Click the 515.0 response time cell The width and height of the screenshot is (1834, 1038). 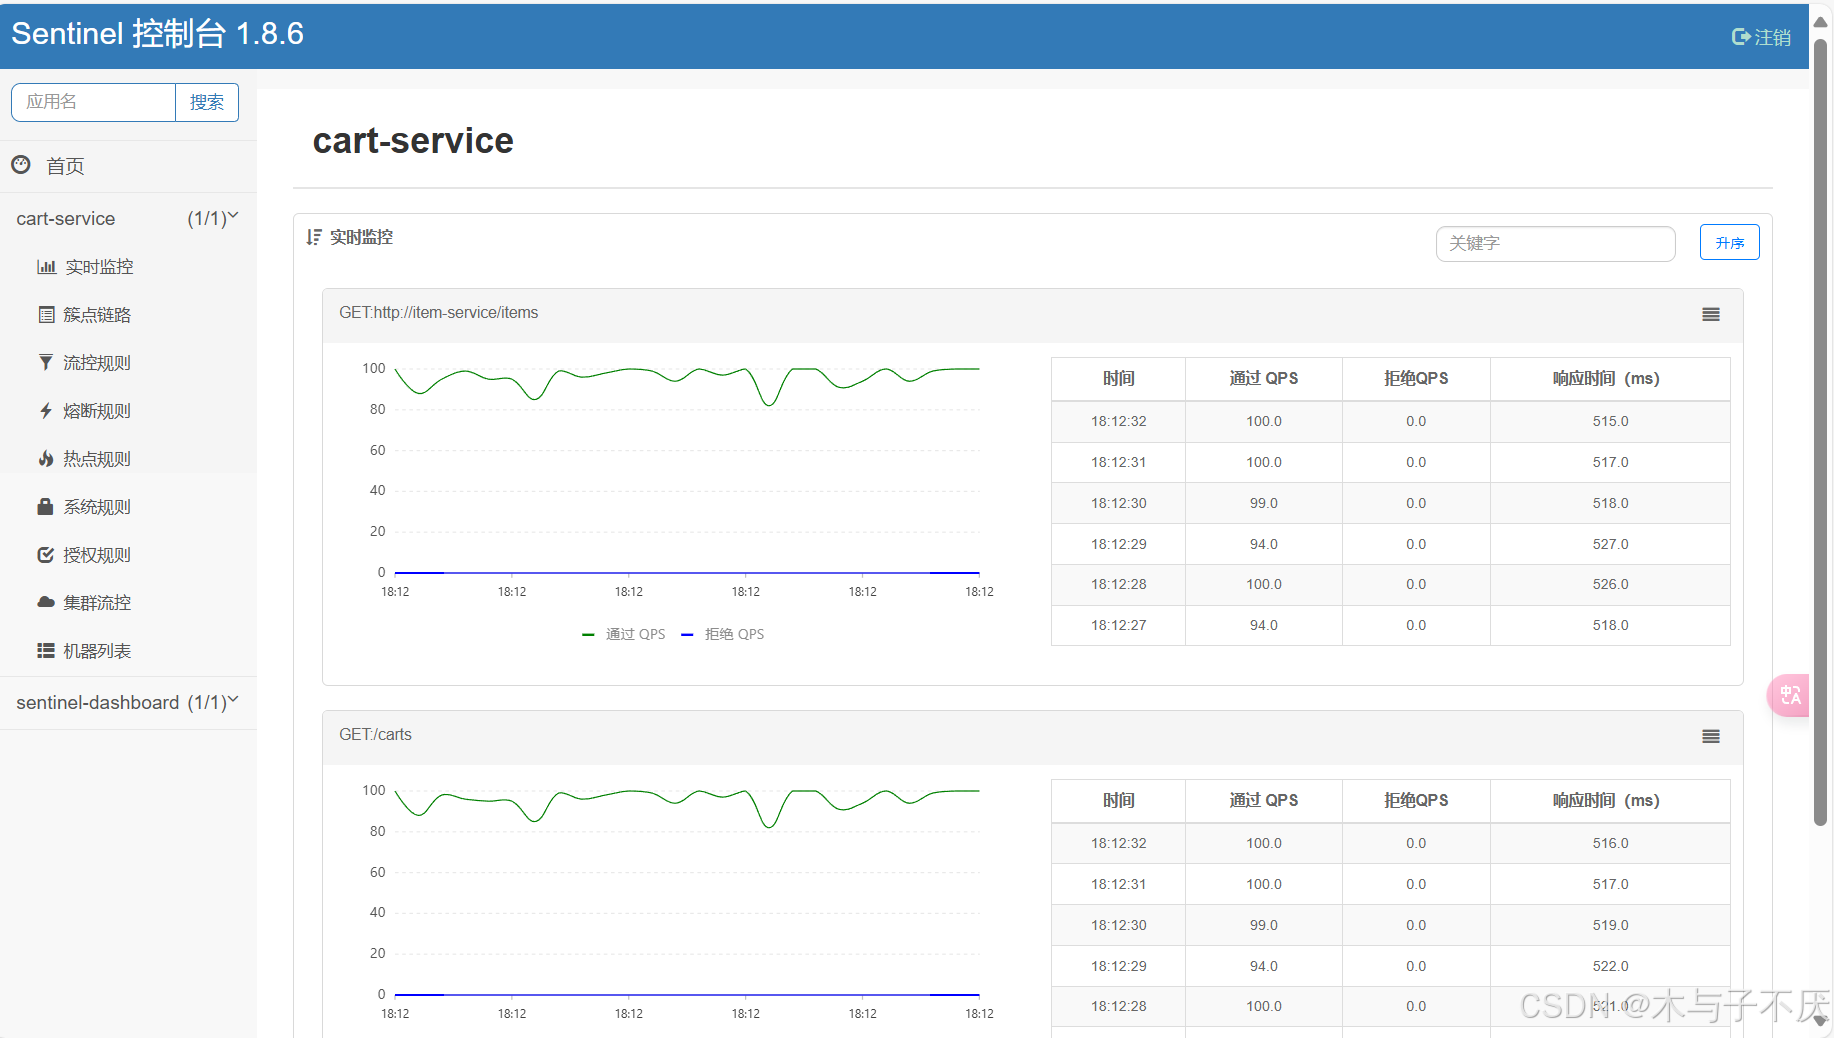[1610, 421]
